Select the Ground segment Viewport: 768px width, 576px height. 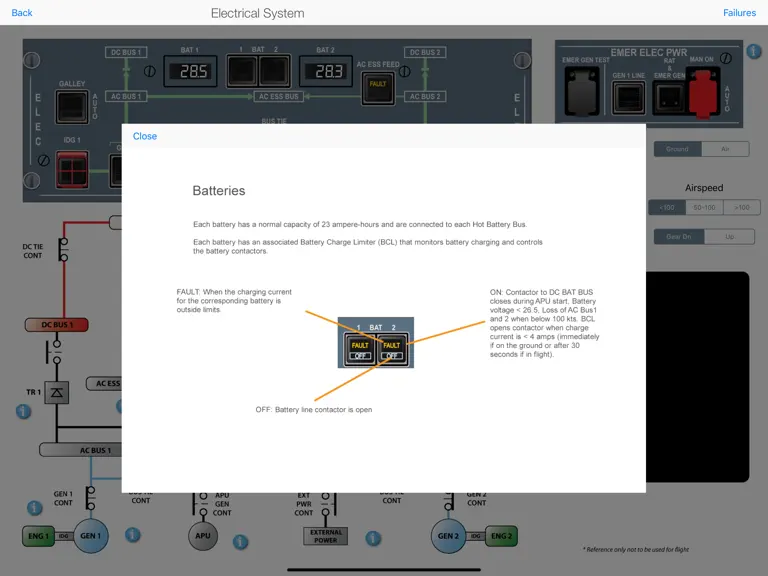click(677, 149)
